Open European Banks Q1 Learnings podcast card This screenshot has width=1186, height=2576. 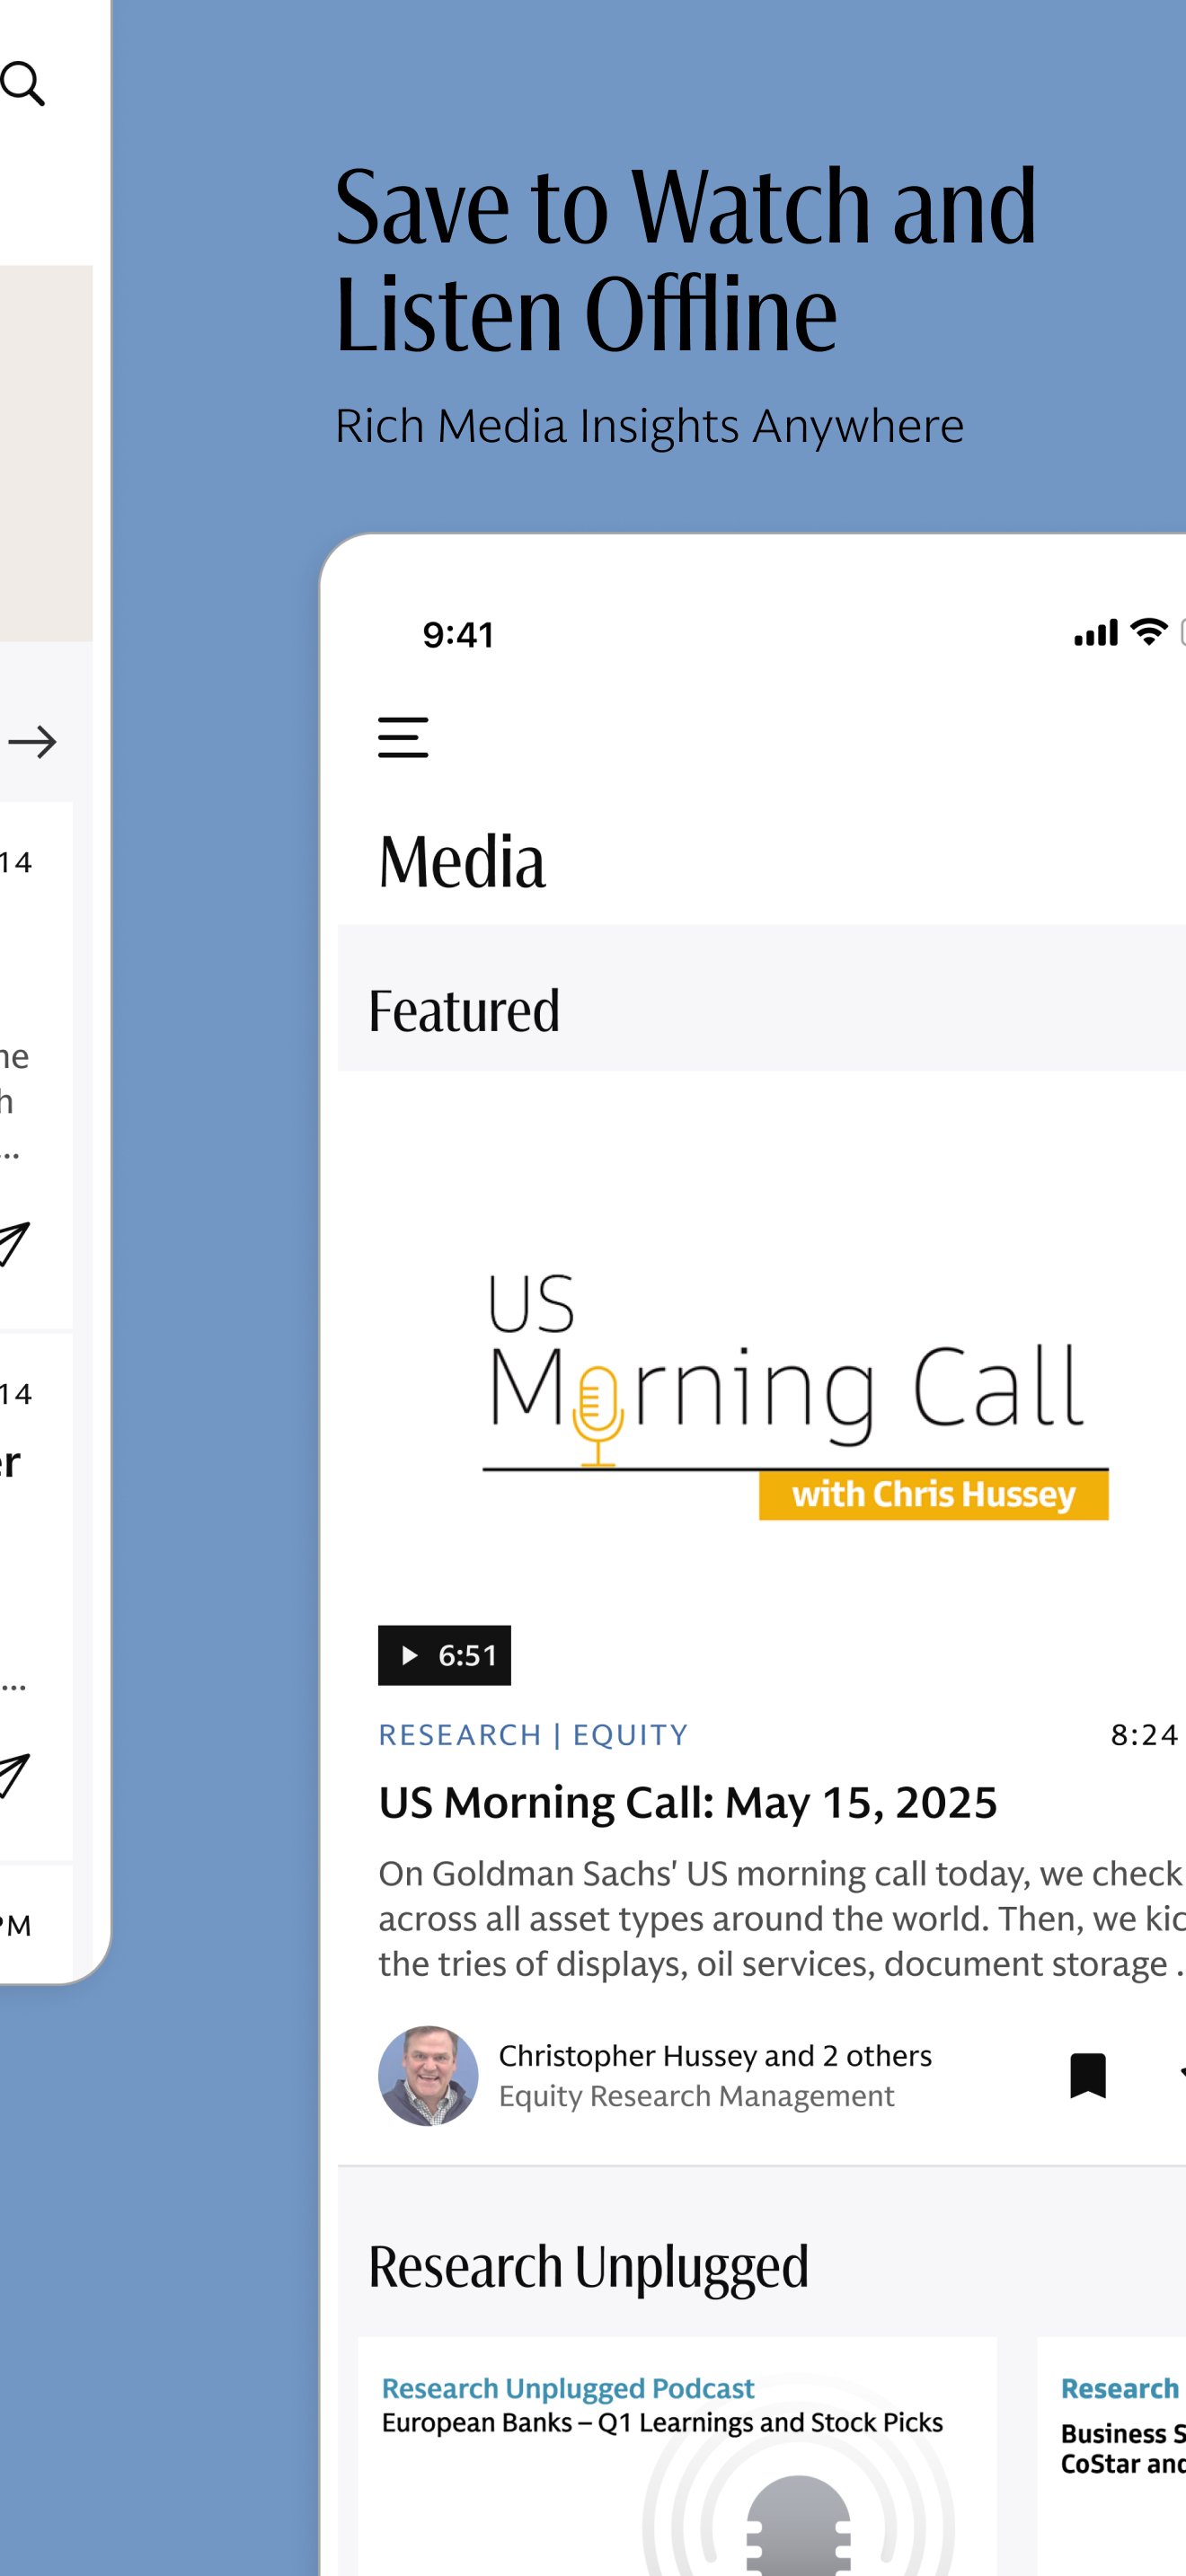(x=678, y=2456)
